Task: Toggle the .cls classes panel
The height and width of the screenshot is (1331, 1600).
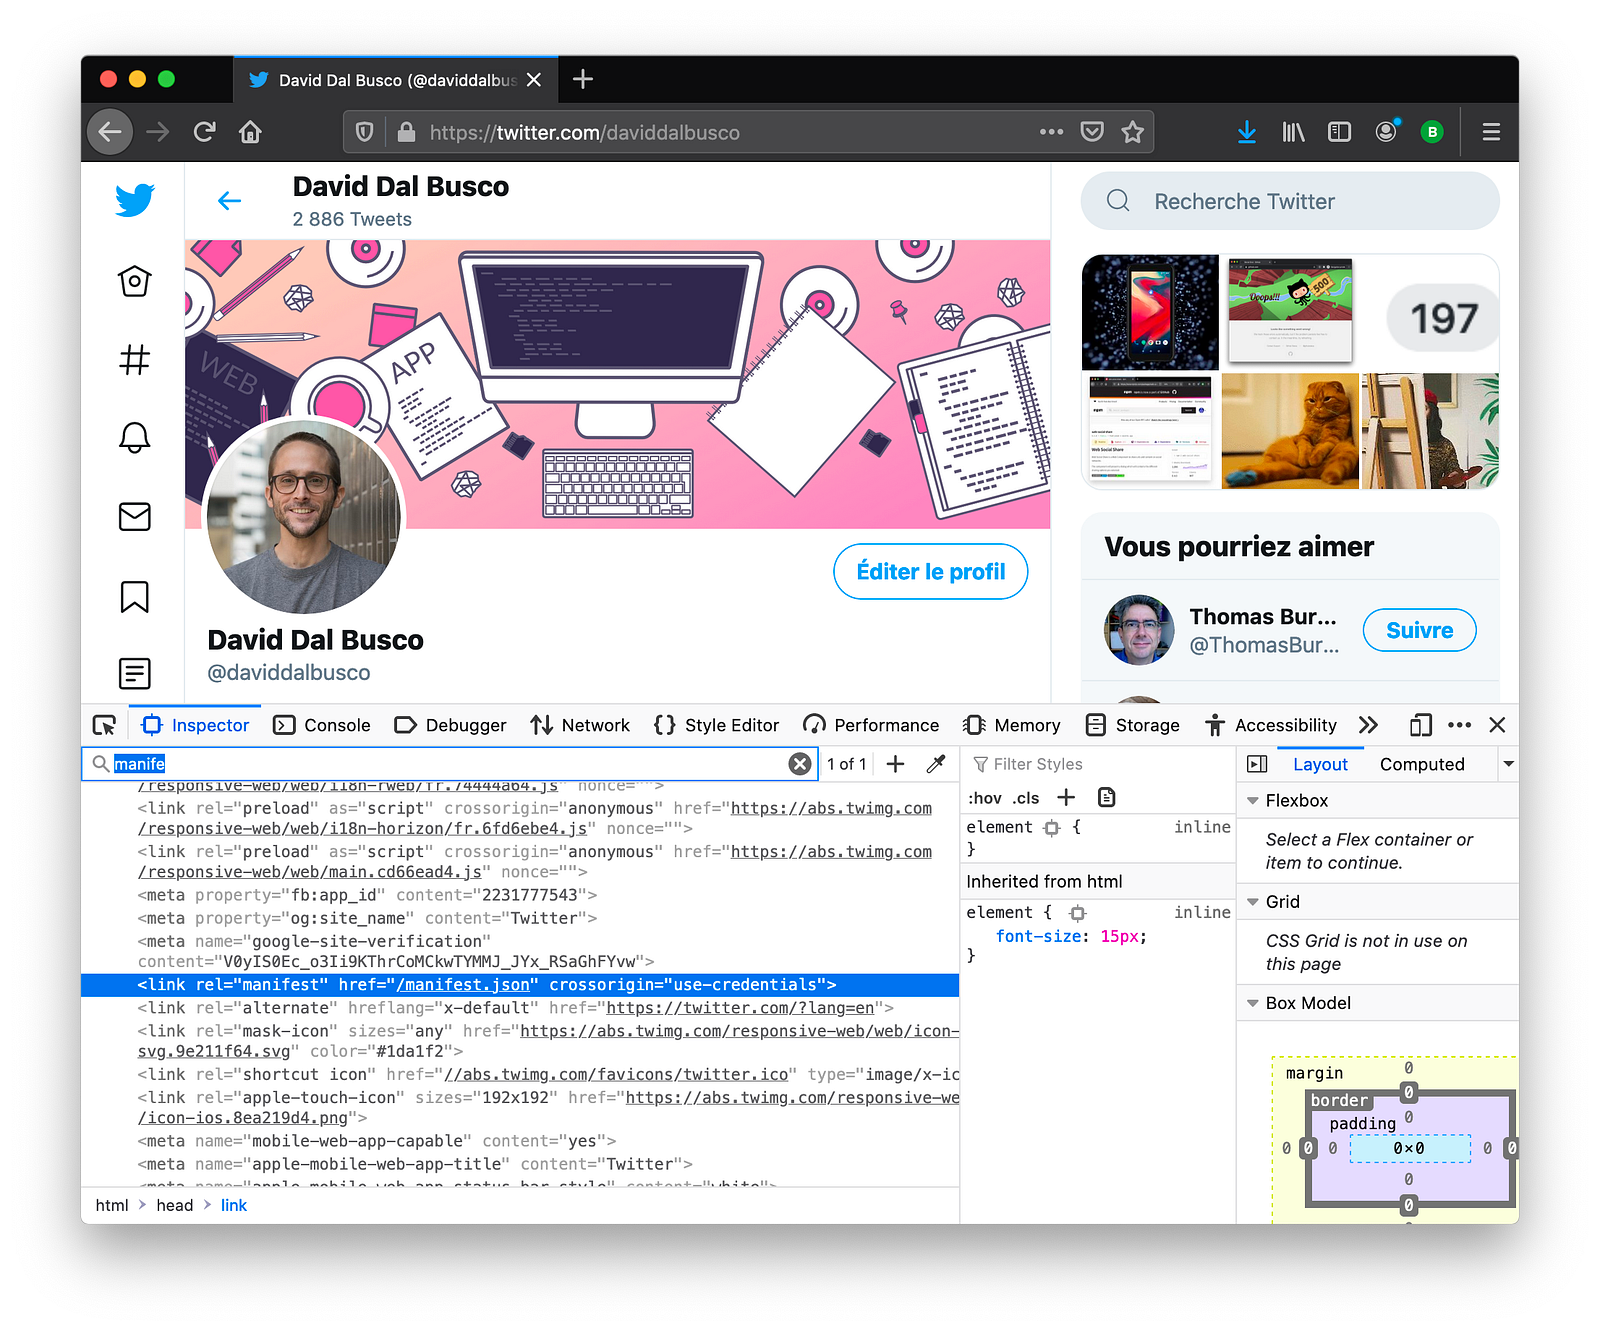Action: click(x=1026, y=798)
